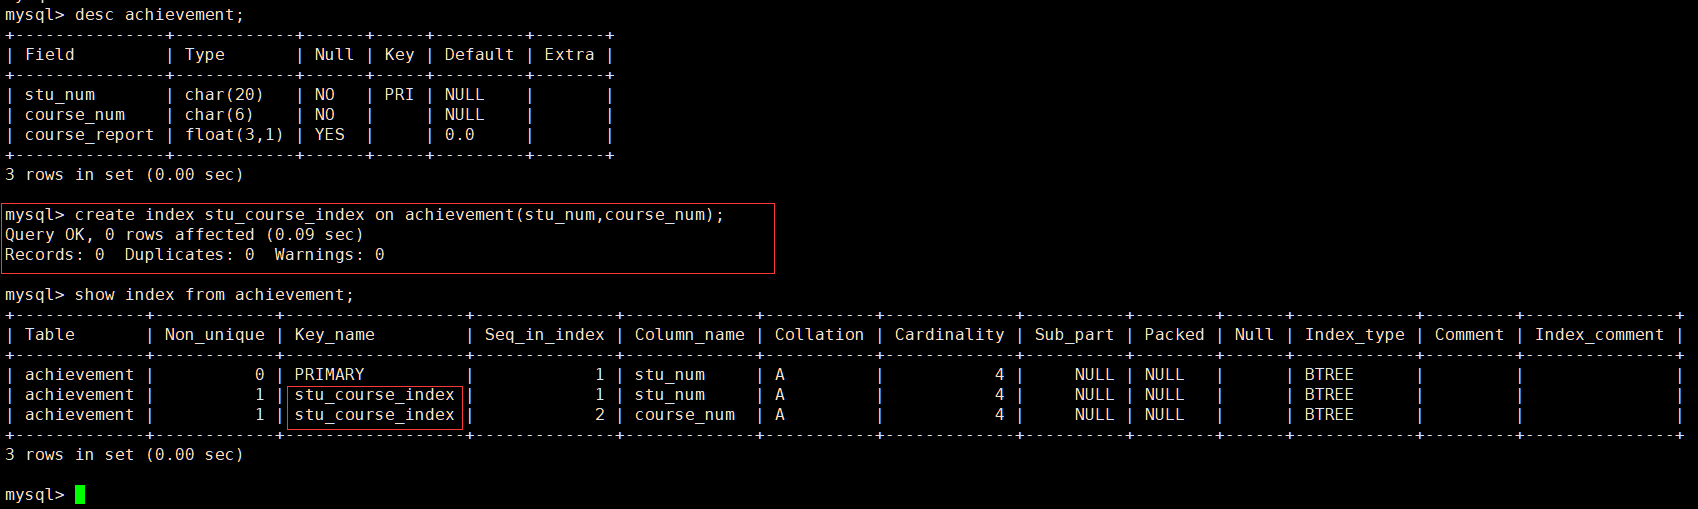1698x509 pixels.
Task: Click the 'YES' null value
Action: (329, 134)
